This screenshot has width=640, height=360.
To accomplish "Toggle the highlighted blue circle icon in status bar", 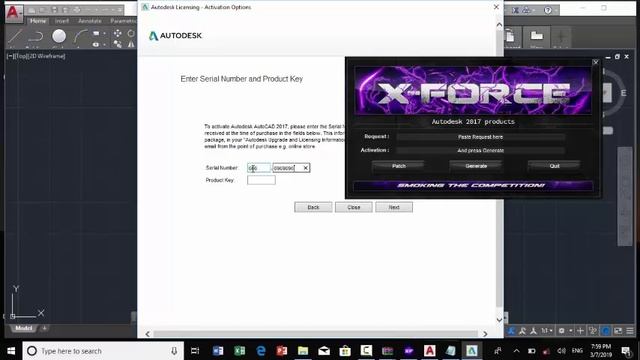I will (606, 331).
